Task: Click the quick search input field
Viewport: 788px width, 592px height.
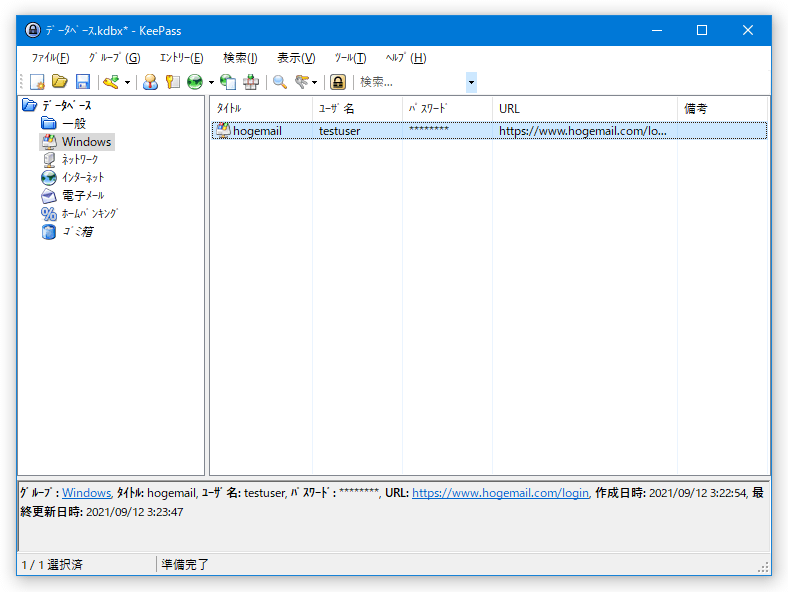Action: (412, 82)
